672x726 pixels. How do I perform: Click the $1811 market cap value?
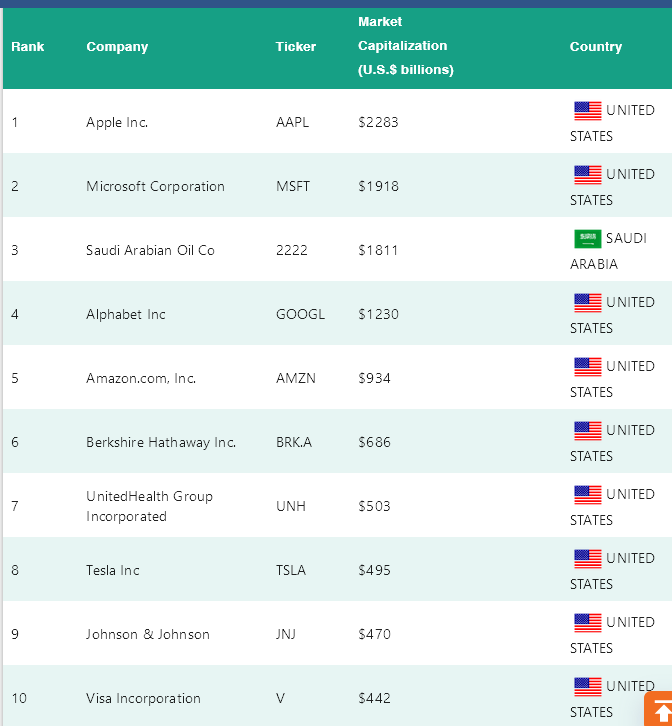pyautogui.click(x=378, y=250)
